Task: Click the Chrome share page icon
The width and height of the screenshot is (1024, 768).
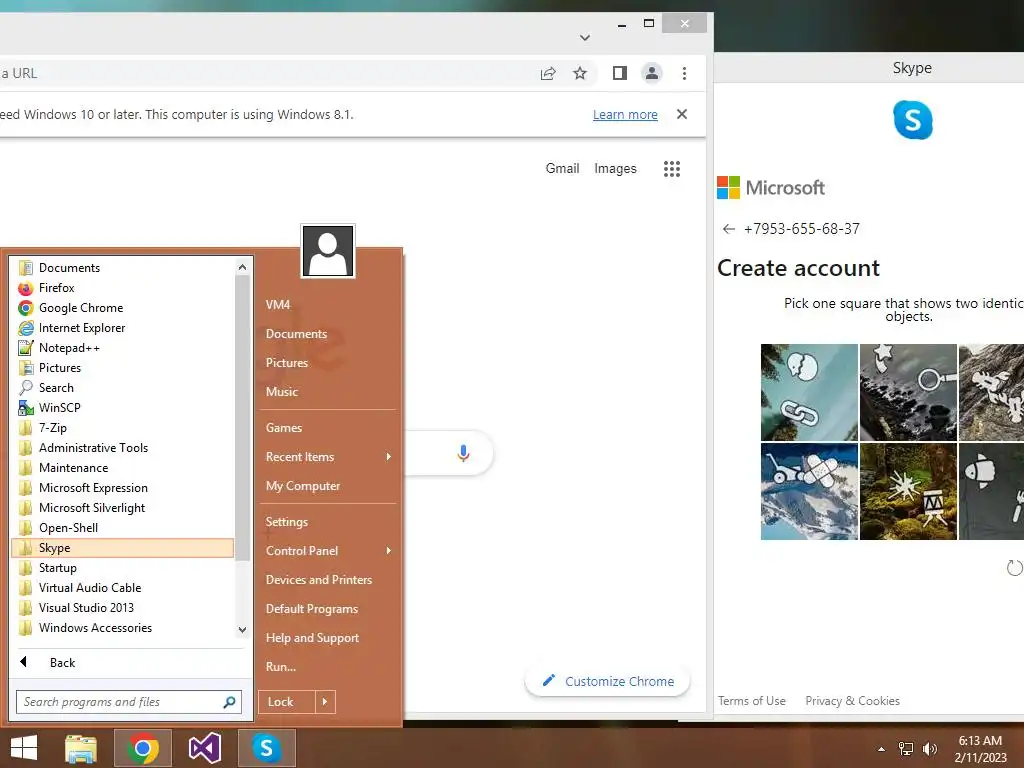Action: [548, 73]
